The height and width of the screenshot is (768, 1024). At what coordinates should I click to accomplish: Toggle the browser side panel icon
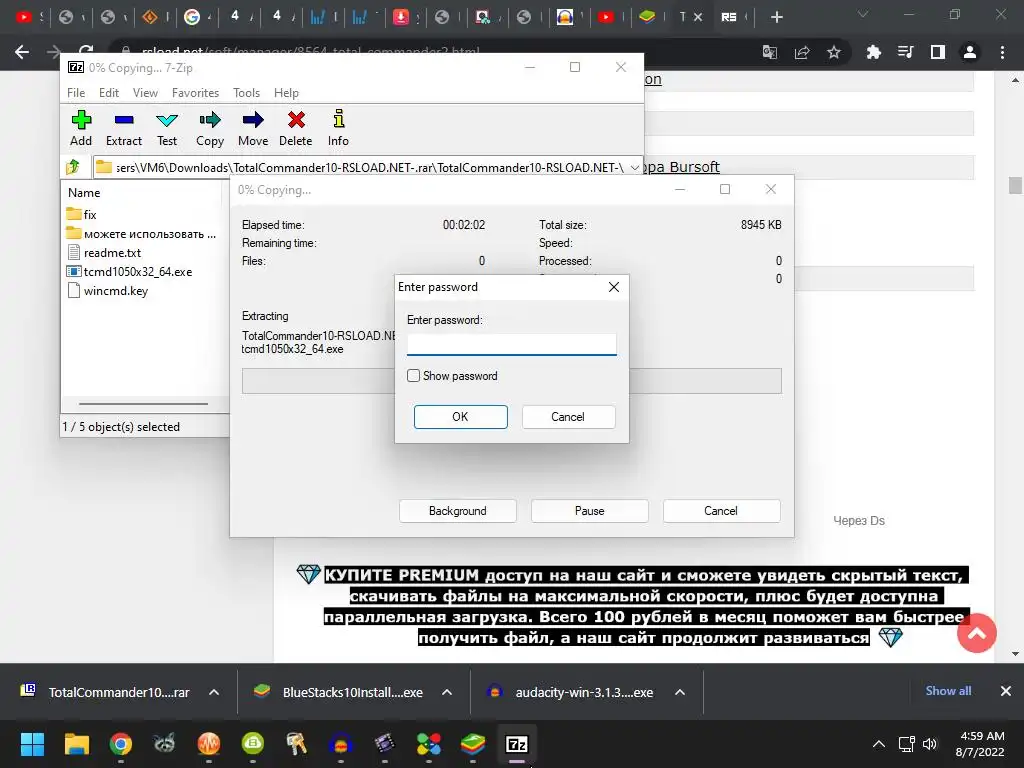pos(938,52)
